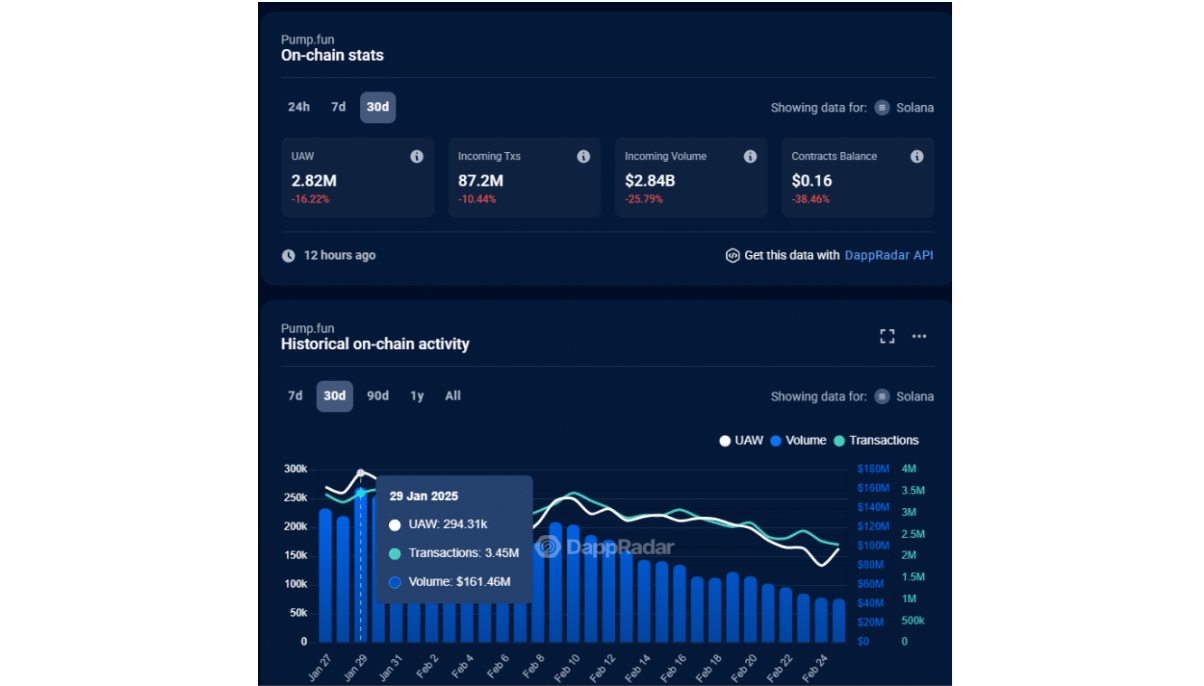The image size is (1204, 686).
Task: Open the DappRadar API link
Action: (x=889, y=255)
